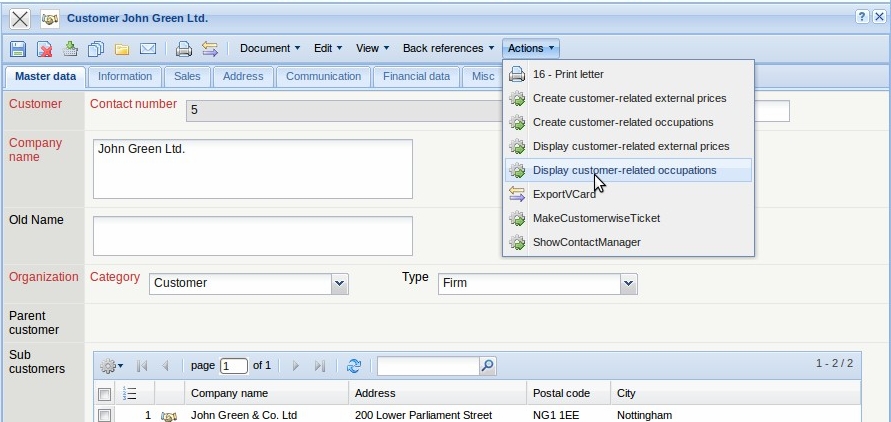Screen dimensions: 891x422
Task: Open the yellow folder toolbar icon
Action: pos(122,48)
